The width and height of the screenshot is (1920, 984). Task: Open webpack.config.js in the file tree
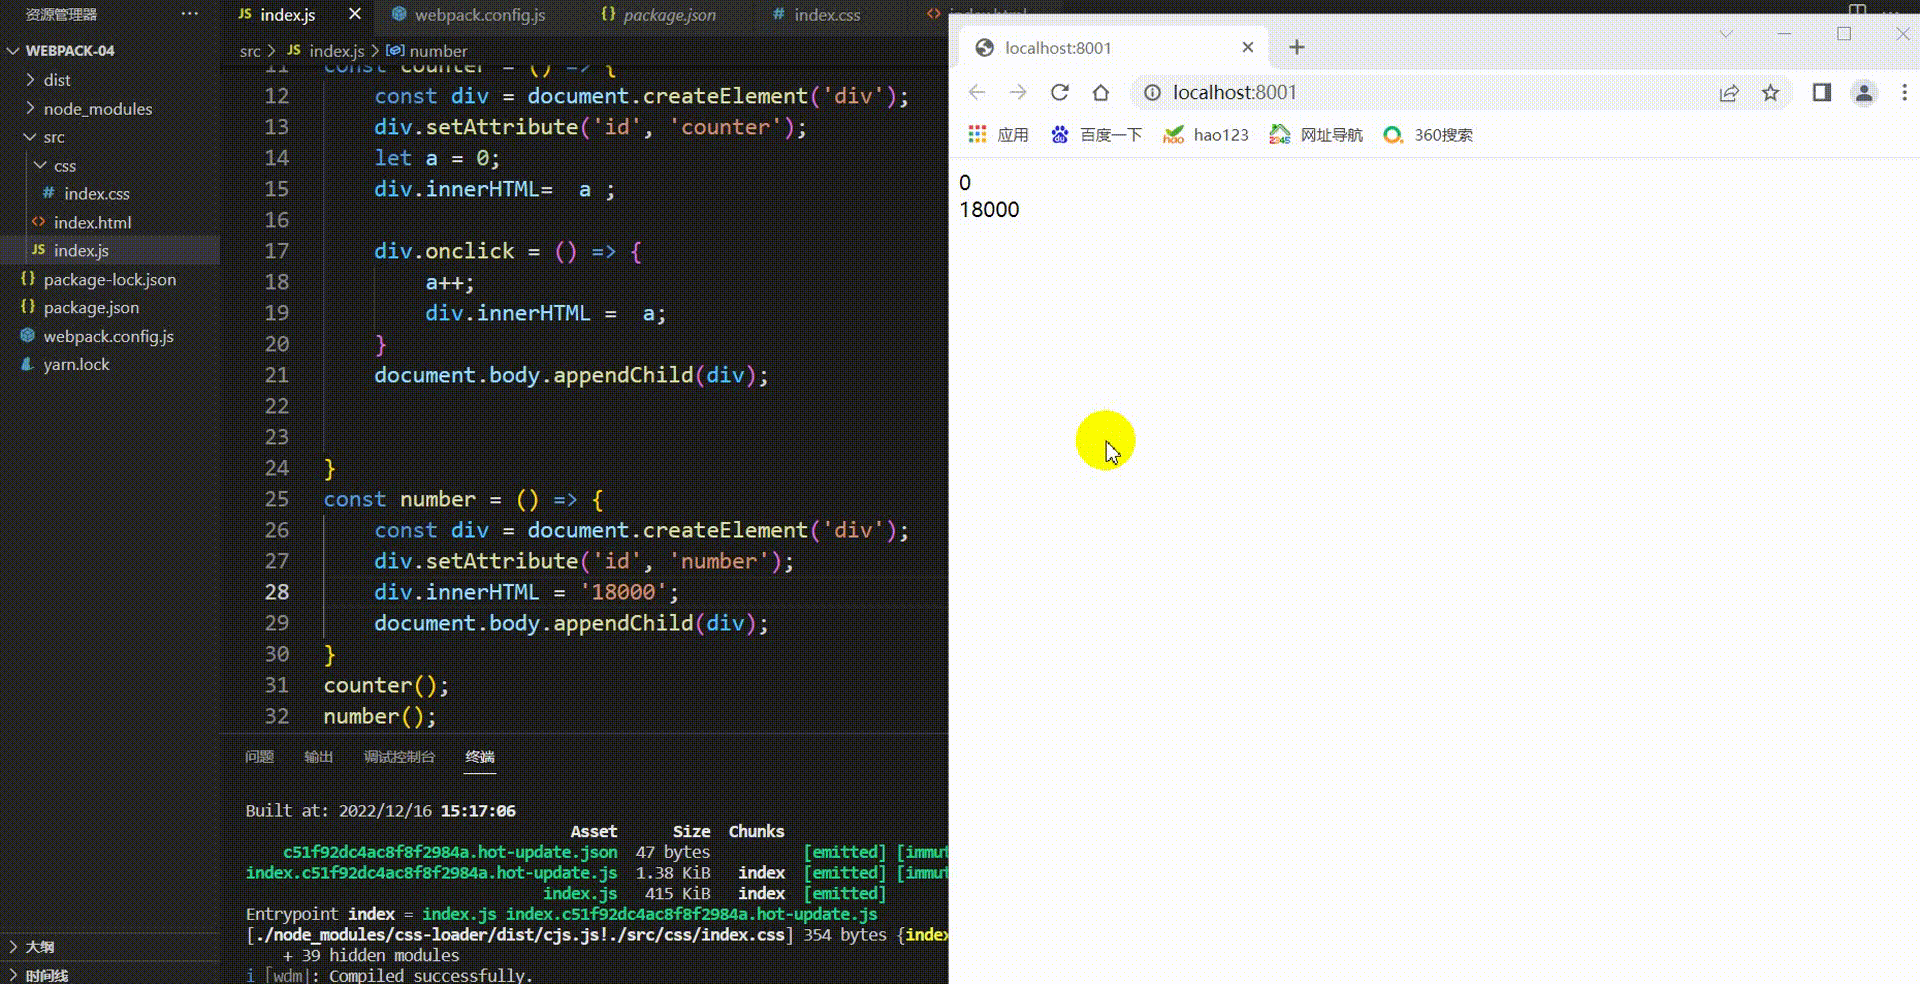tap(108, 336)
